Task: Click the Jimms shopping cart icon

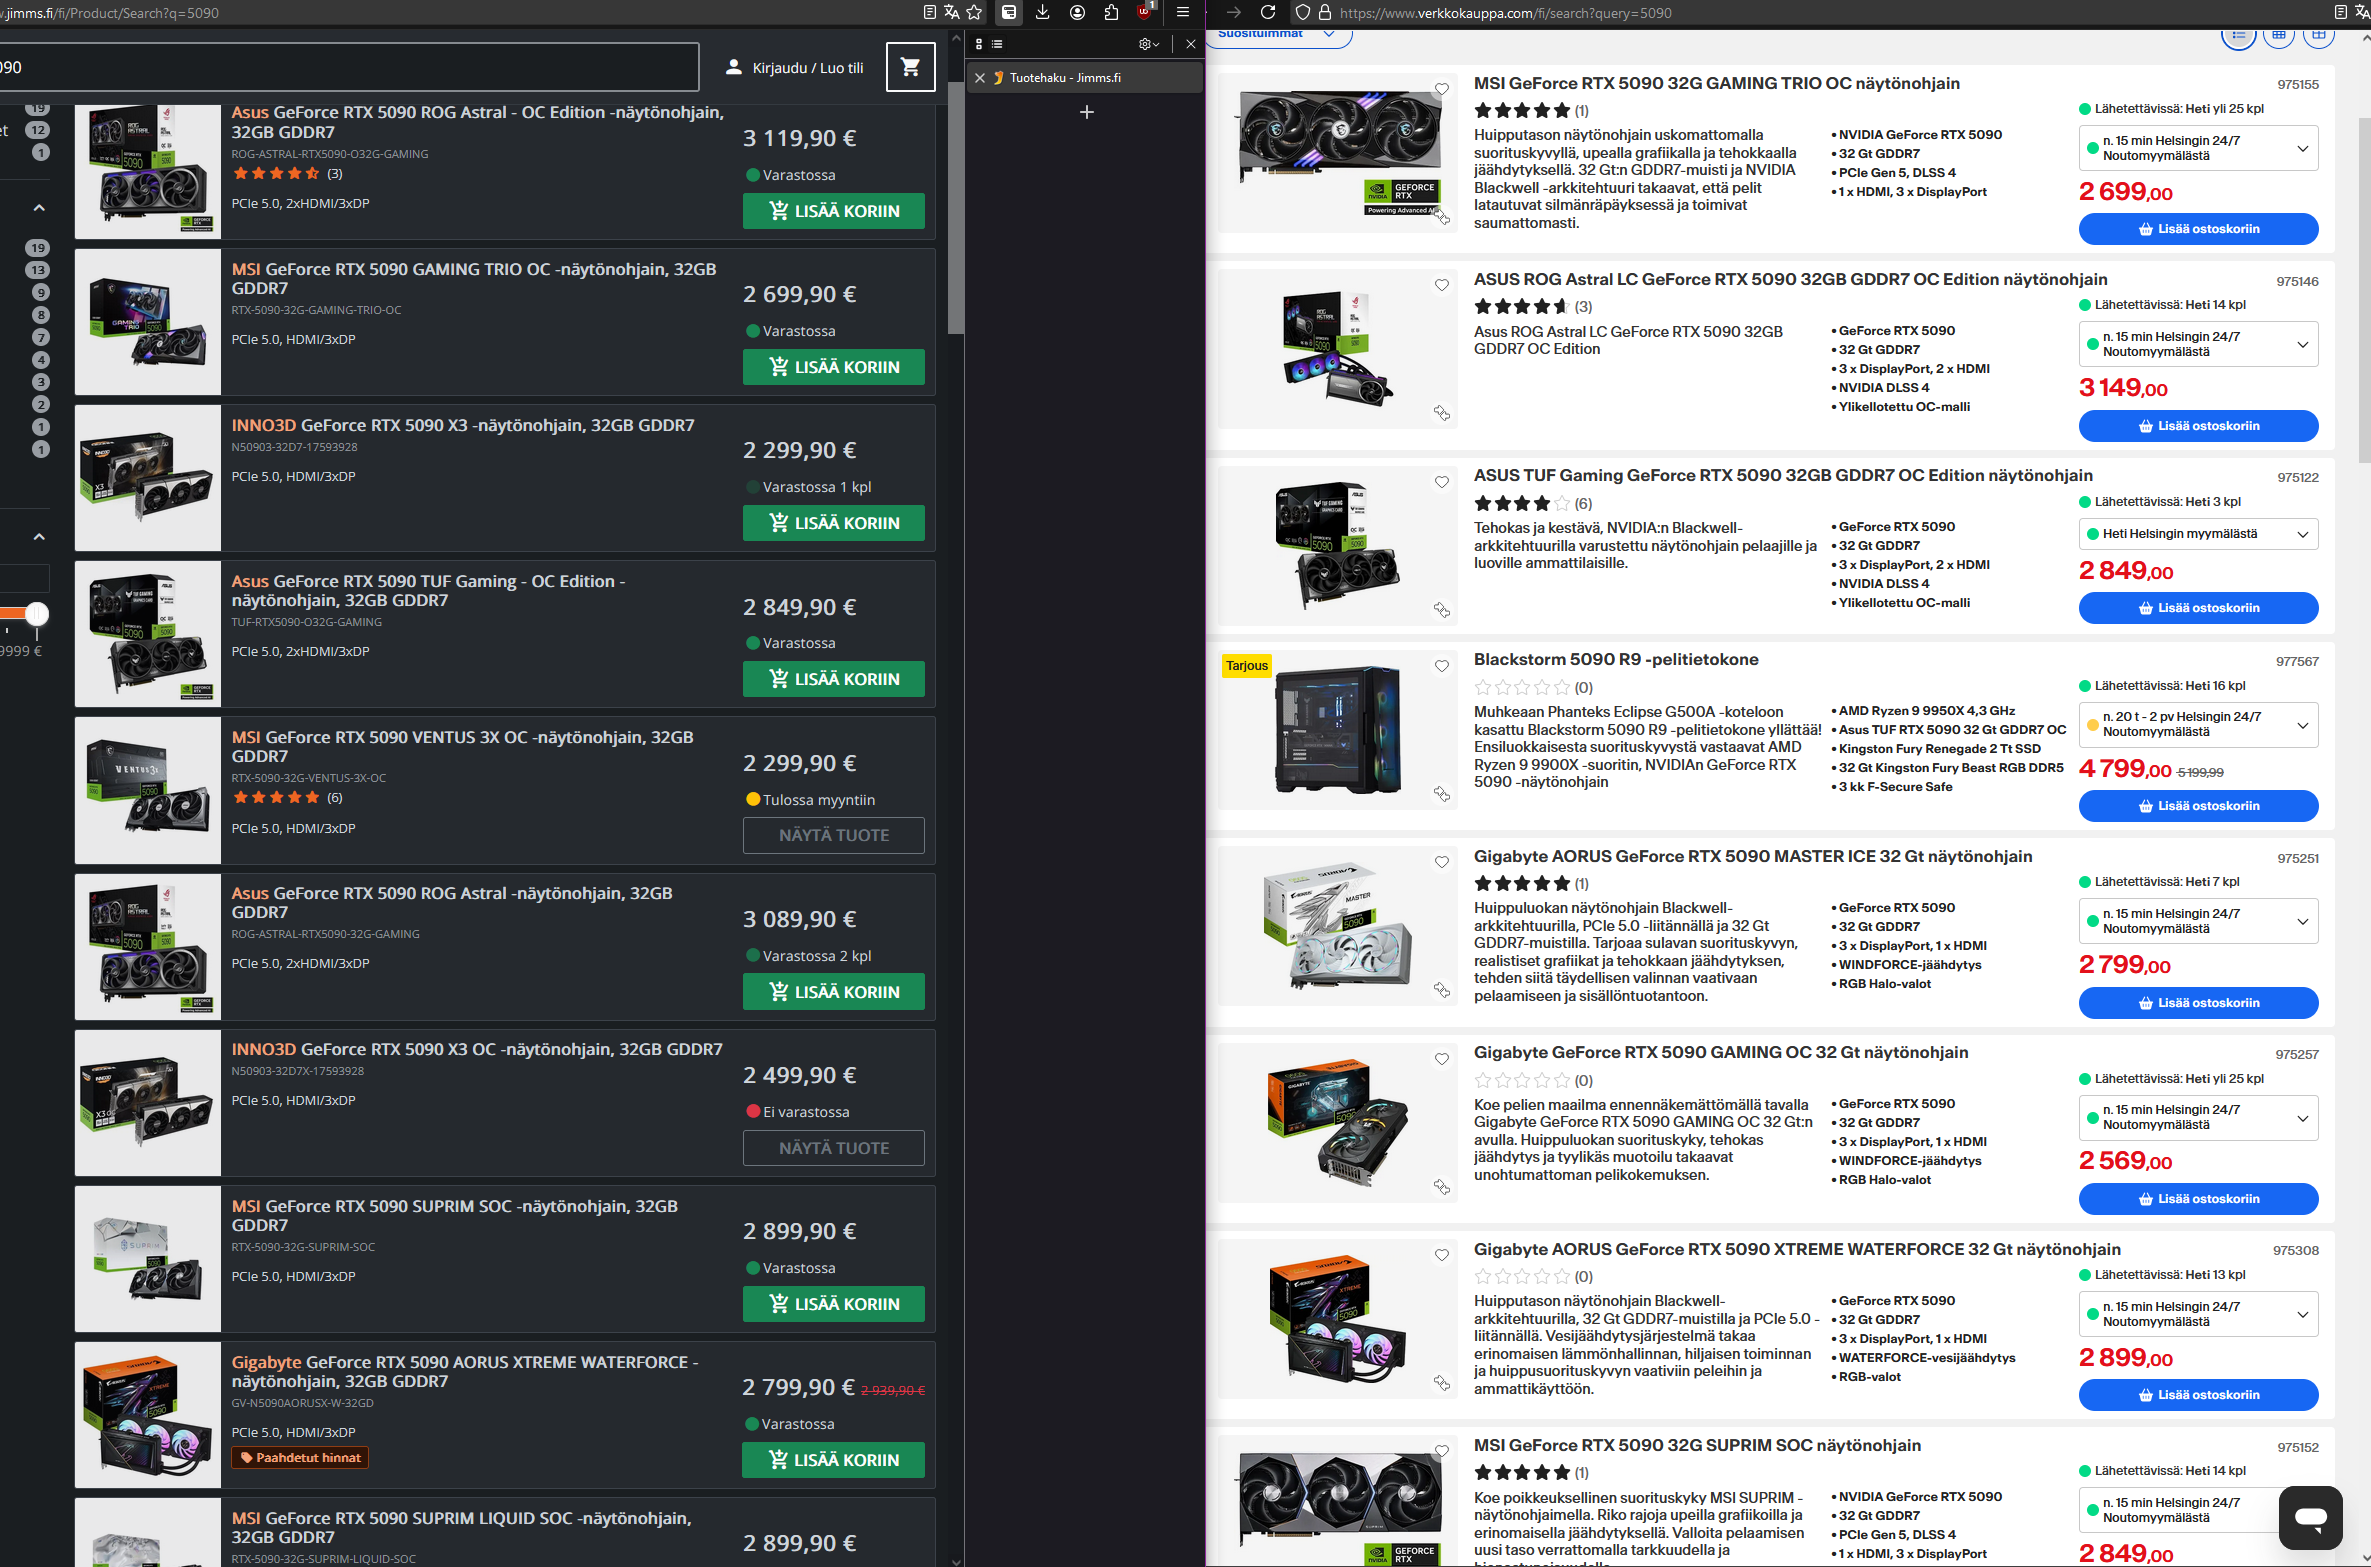Action: (x=910, y=67)
